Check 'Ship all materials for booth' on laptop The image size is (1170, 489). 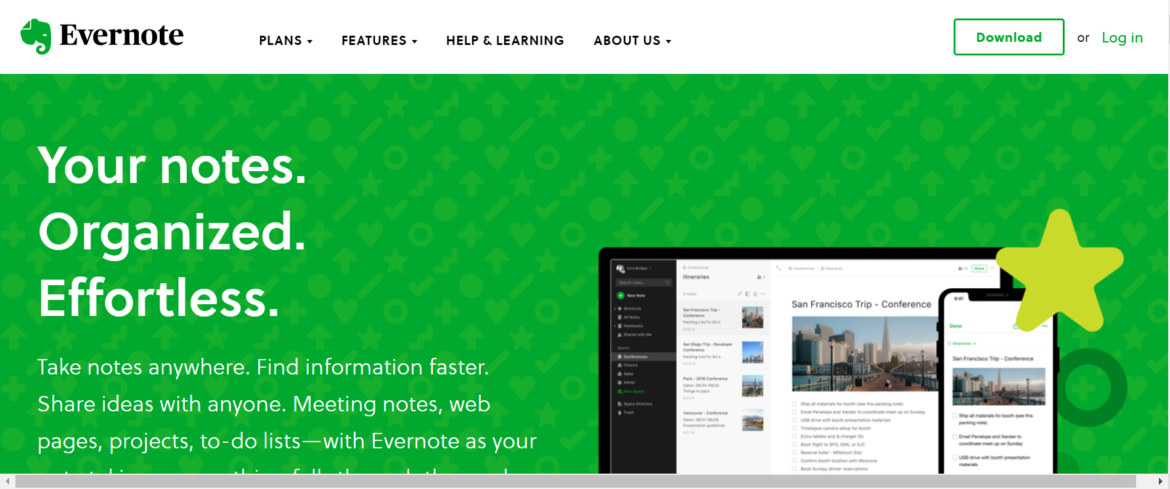[794, 404]
